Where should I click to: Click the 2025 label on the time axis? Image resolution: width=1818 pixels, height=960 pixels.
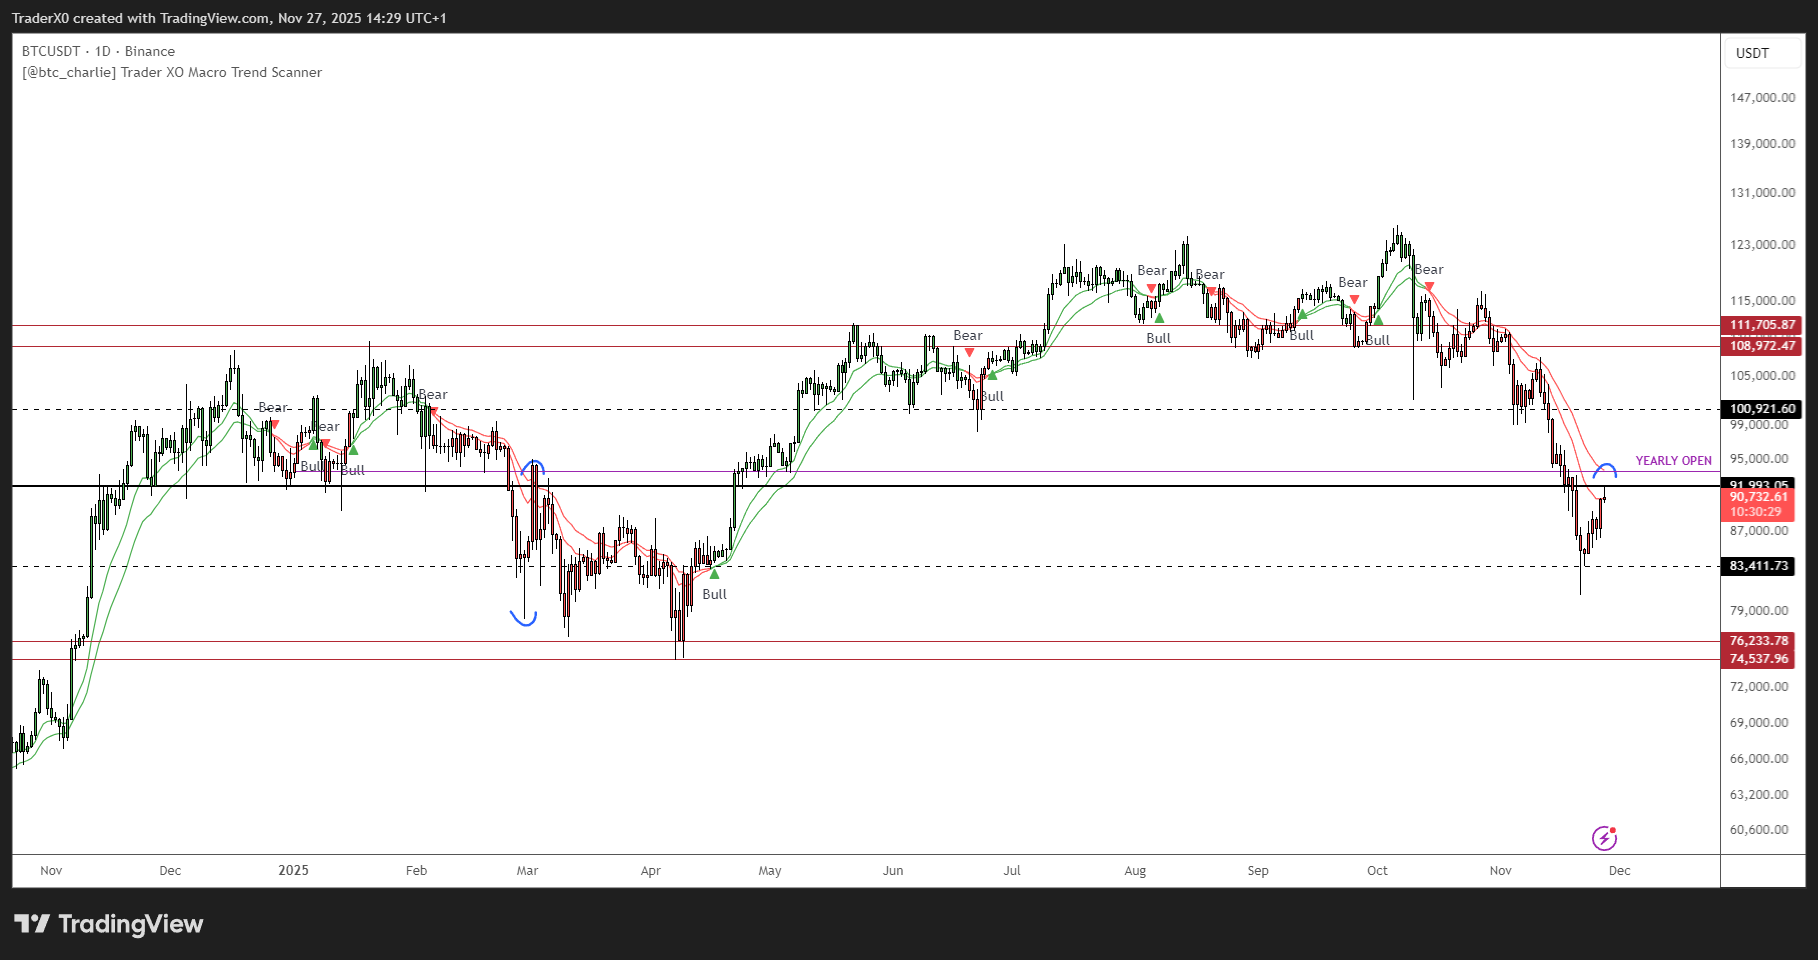pyautogui.click(x=293, y=870)
